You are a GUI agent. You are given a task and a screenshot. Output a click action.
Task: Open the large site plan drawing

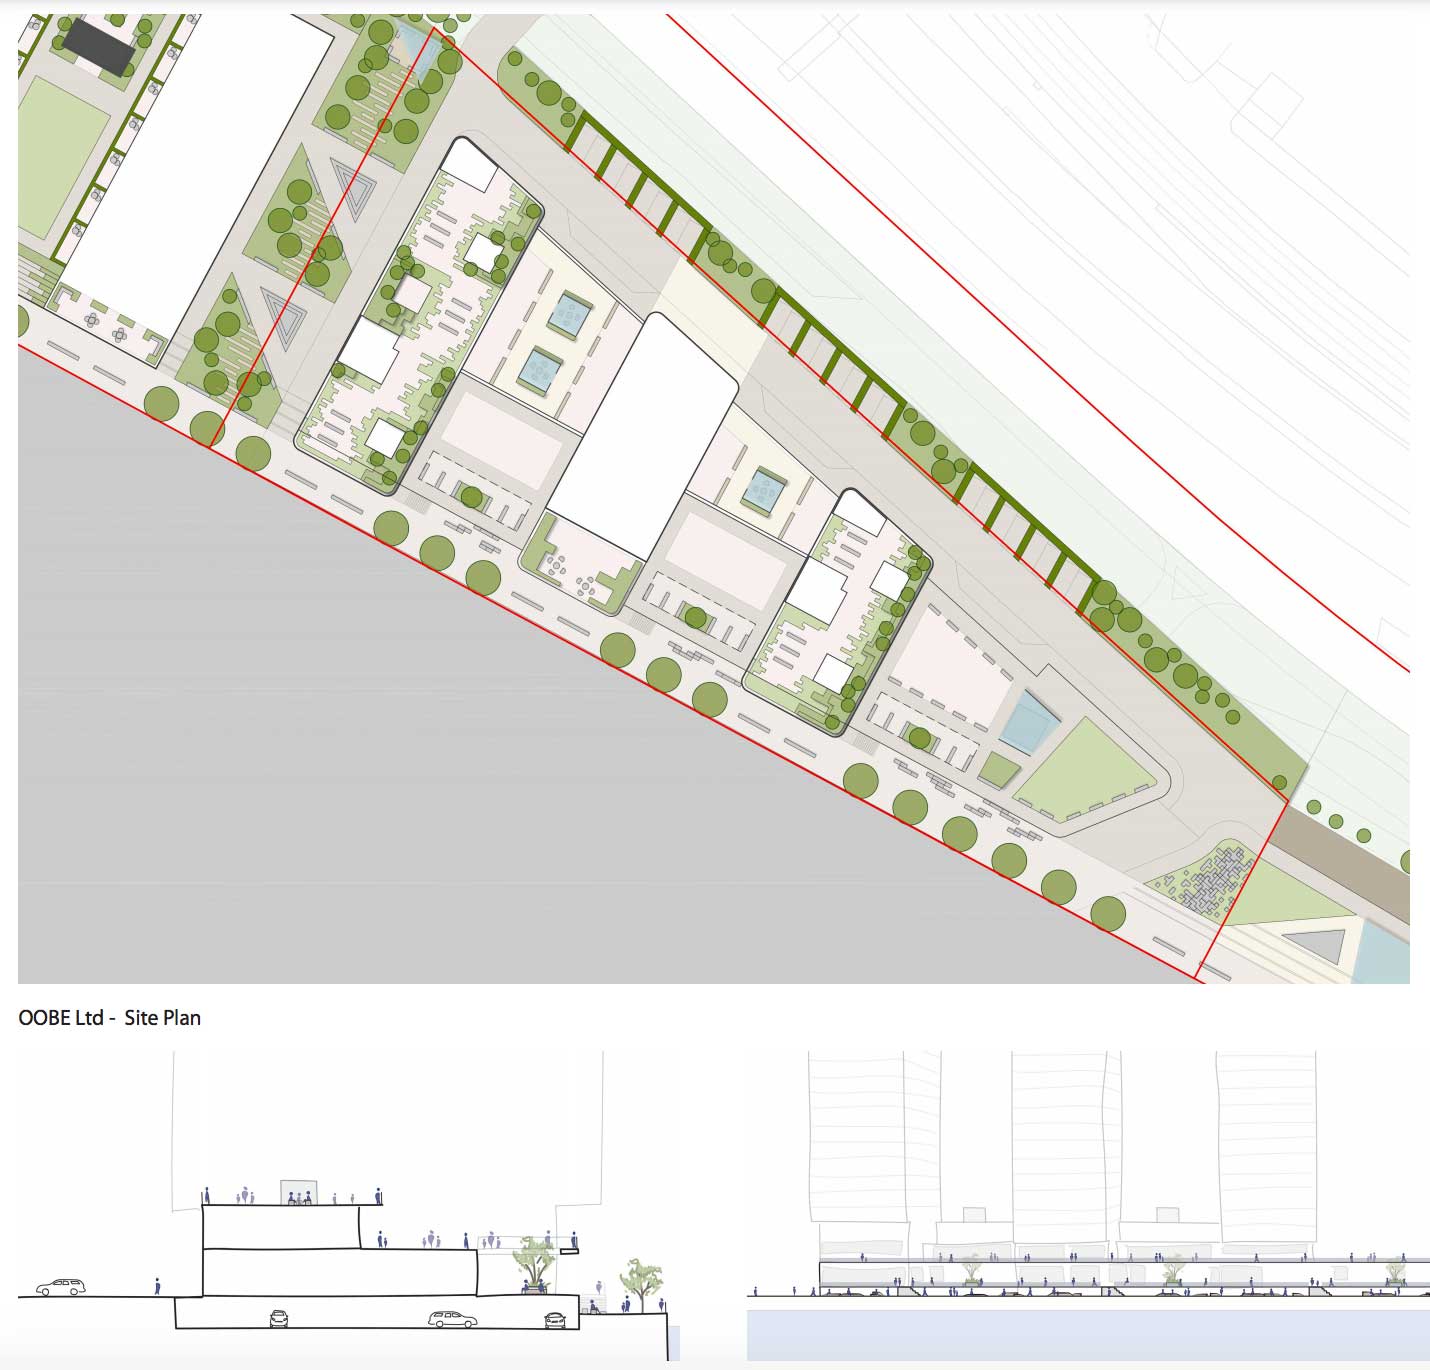(714, 498)
